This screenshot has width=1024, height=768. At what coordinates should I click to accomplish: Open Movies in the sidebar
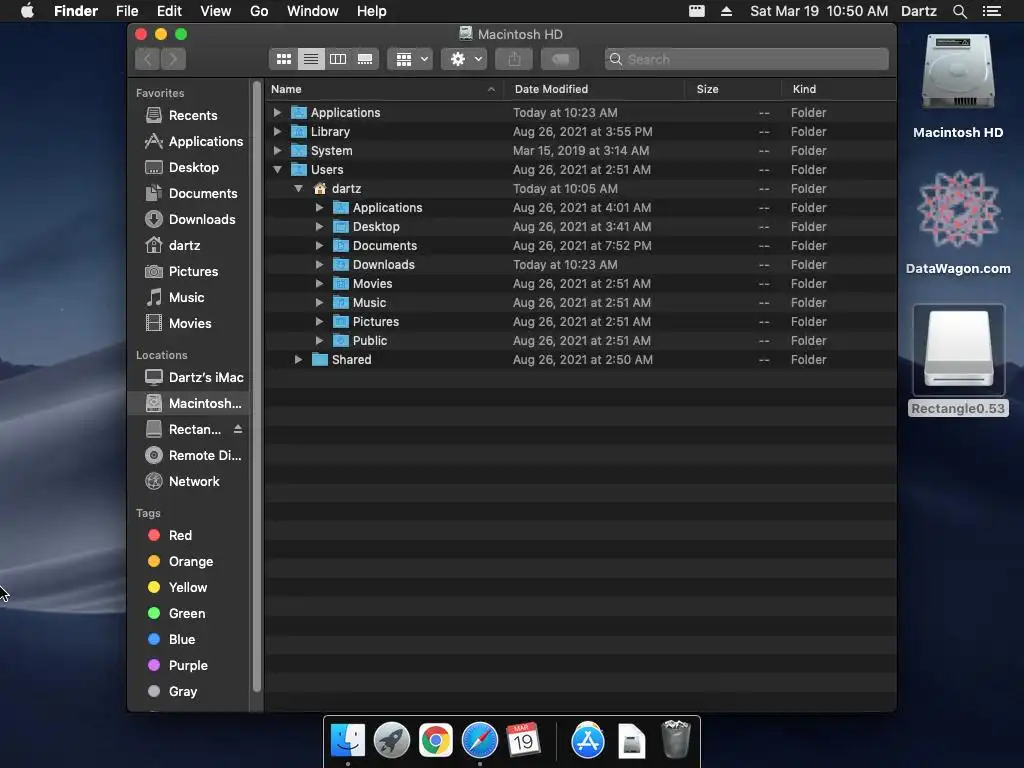189,324
